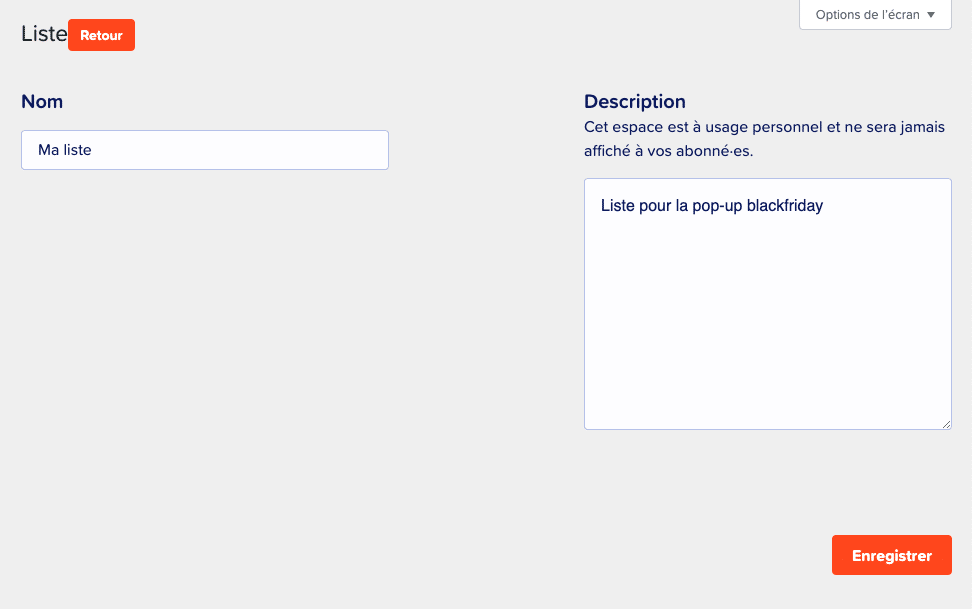Click the word "abonné·es" in helper text

(718, 152)
